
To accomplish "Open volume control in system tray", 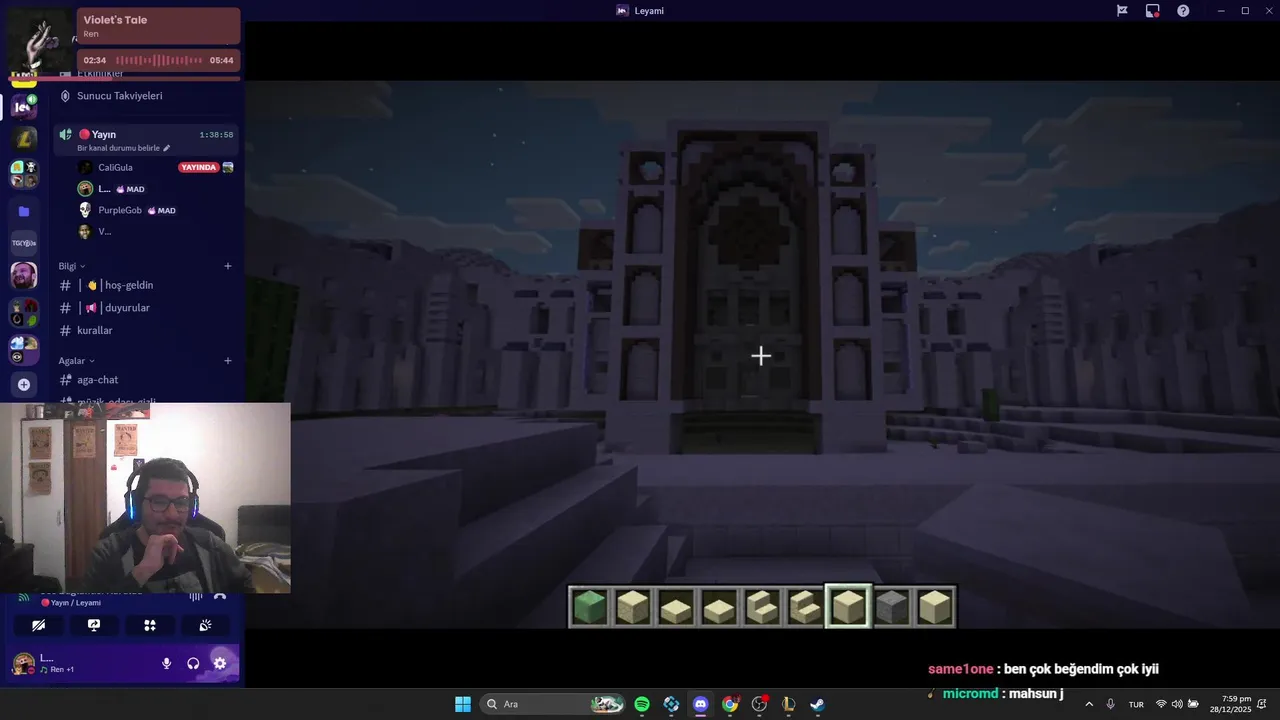I will click(1177, 704).
